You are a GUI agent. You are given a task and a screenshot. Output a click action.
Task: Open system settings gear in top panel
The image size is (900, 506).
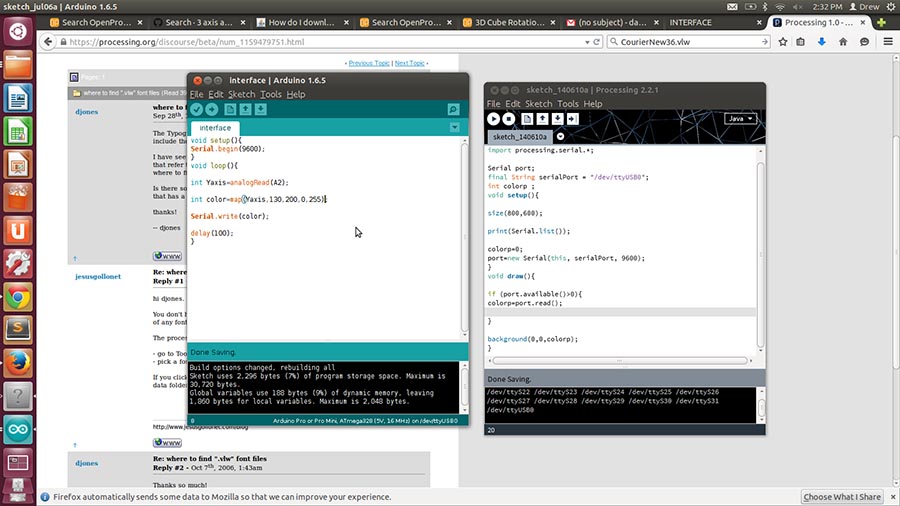[890, 7]
